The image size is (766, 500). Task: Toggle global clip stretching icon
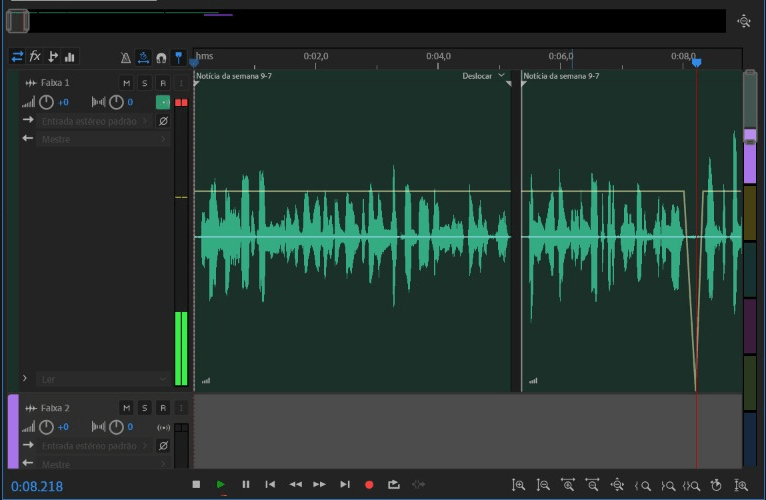(143, 58)
